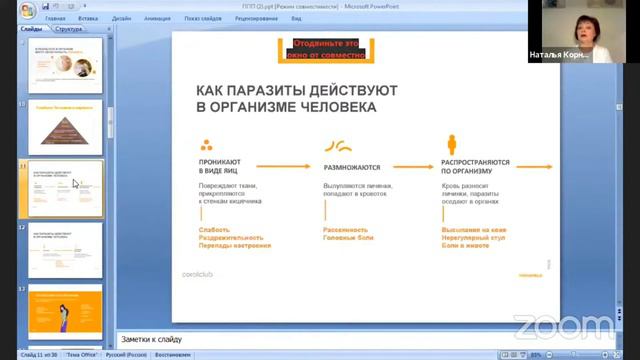The height and width of the screenshot is (360, 640).
Task: Open the Дизайн ribbon tab
Action: coord(121,19)
